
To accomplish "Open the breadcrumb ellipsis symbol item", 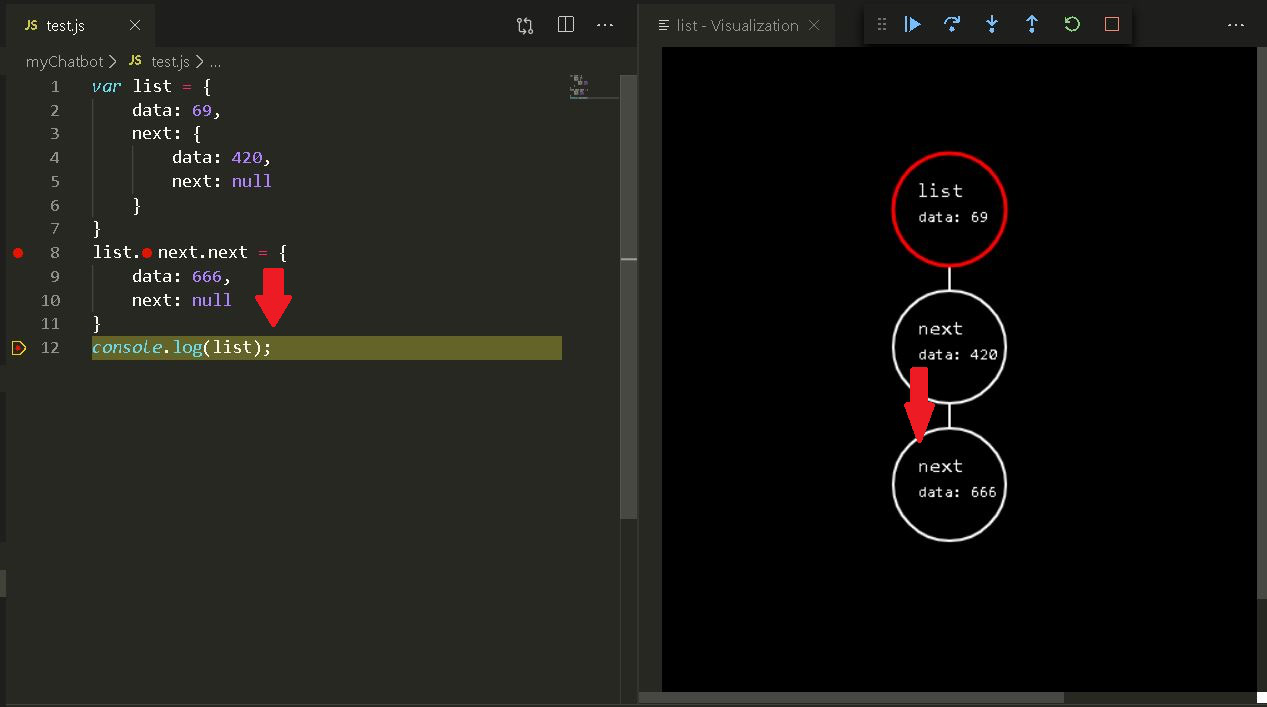I will point(215,61).
